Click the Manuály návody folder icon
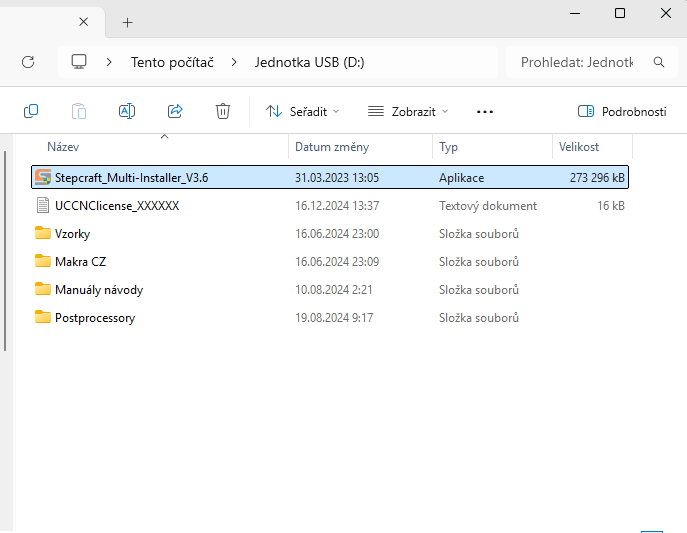687x533 pixels. 43,289
